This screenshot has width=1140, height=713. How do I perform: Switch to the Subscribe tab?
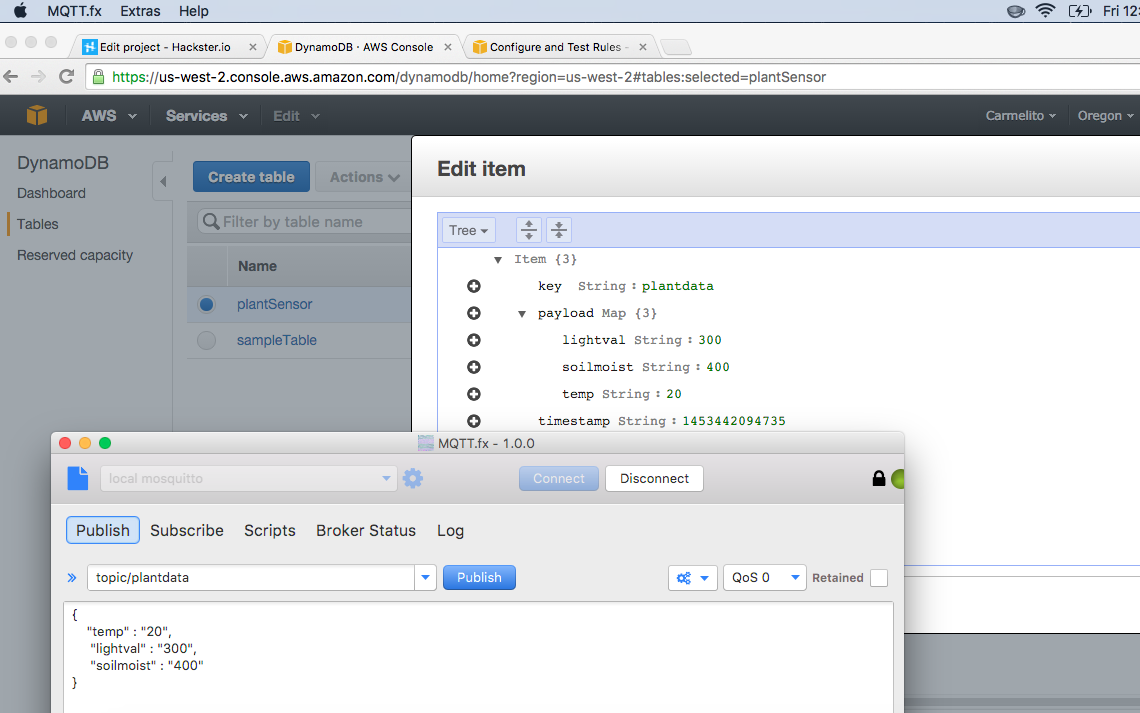click(x=187, y=530)
